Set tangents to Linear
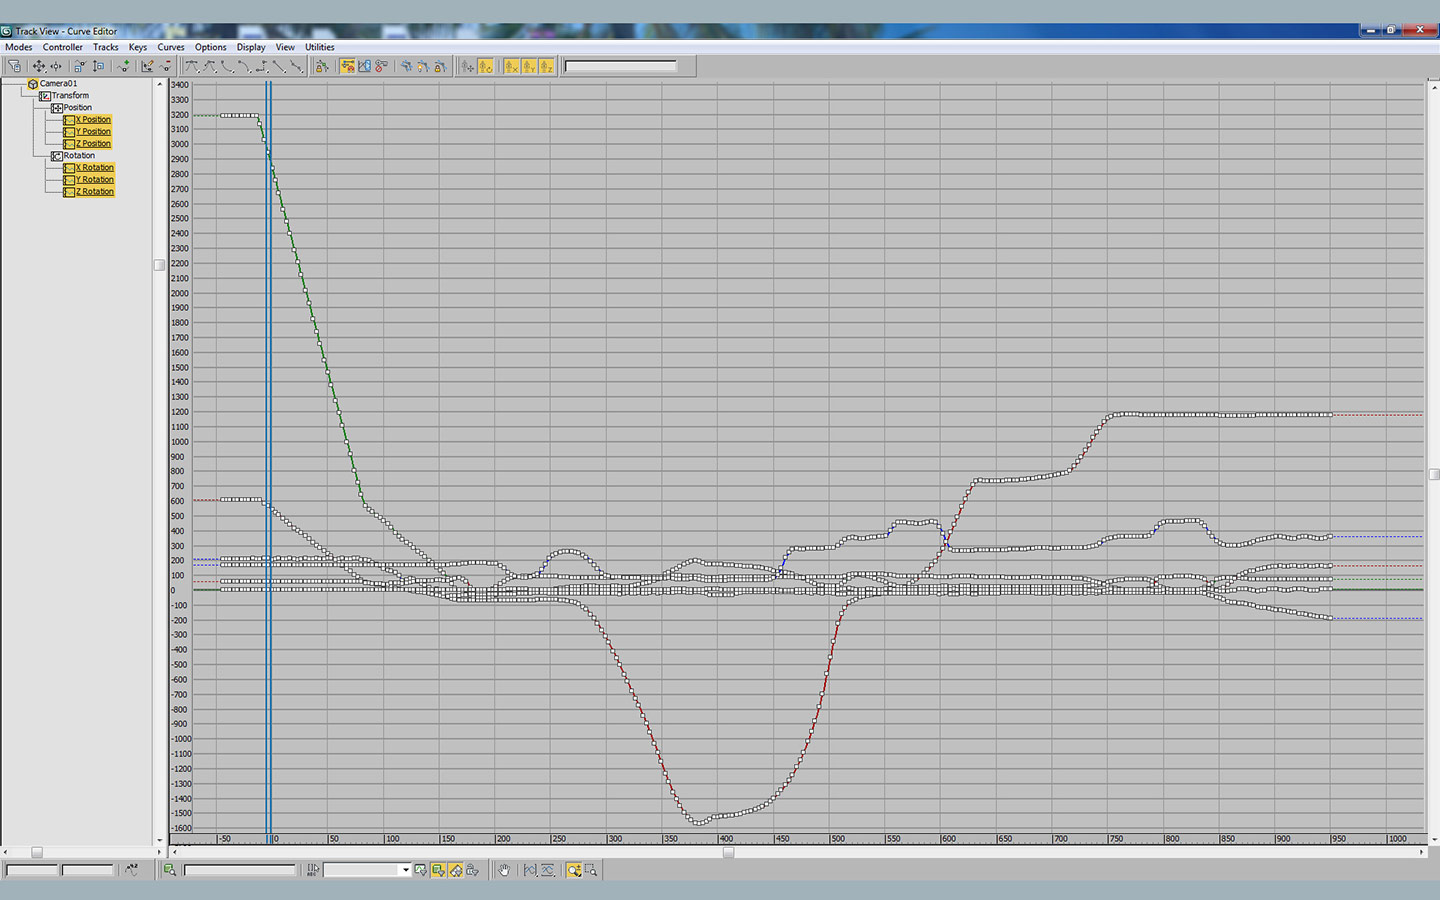The height and width of the screenshot is (900, 1440). [279, 66]
